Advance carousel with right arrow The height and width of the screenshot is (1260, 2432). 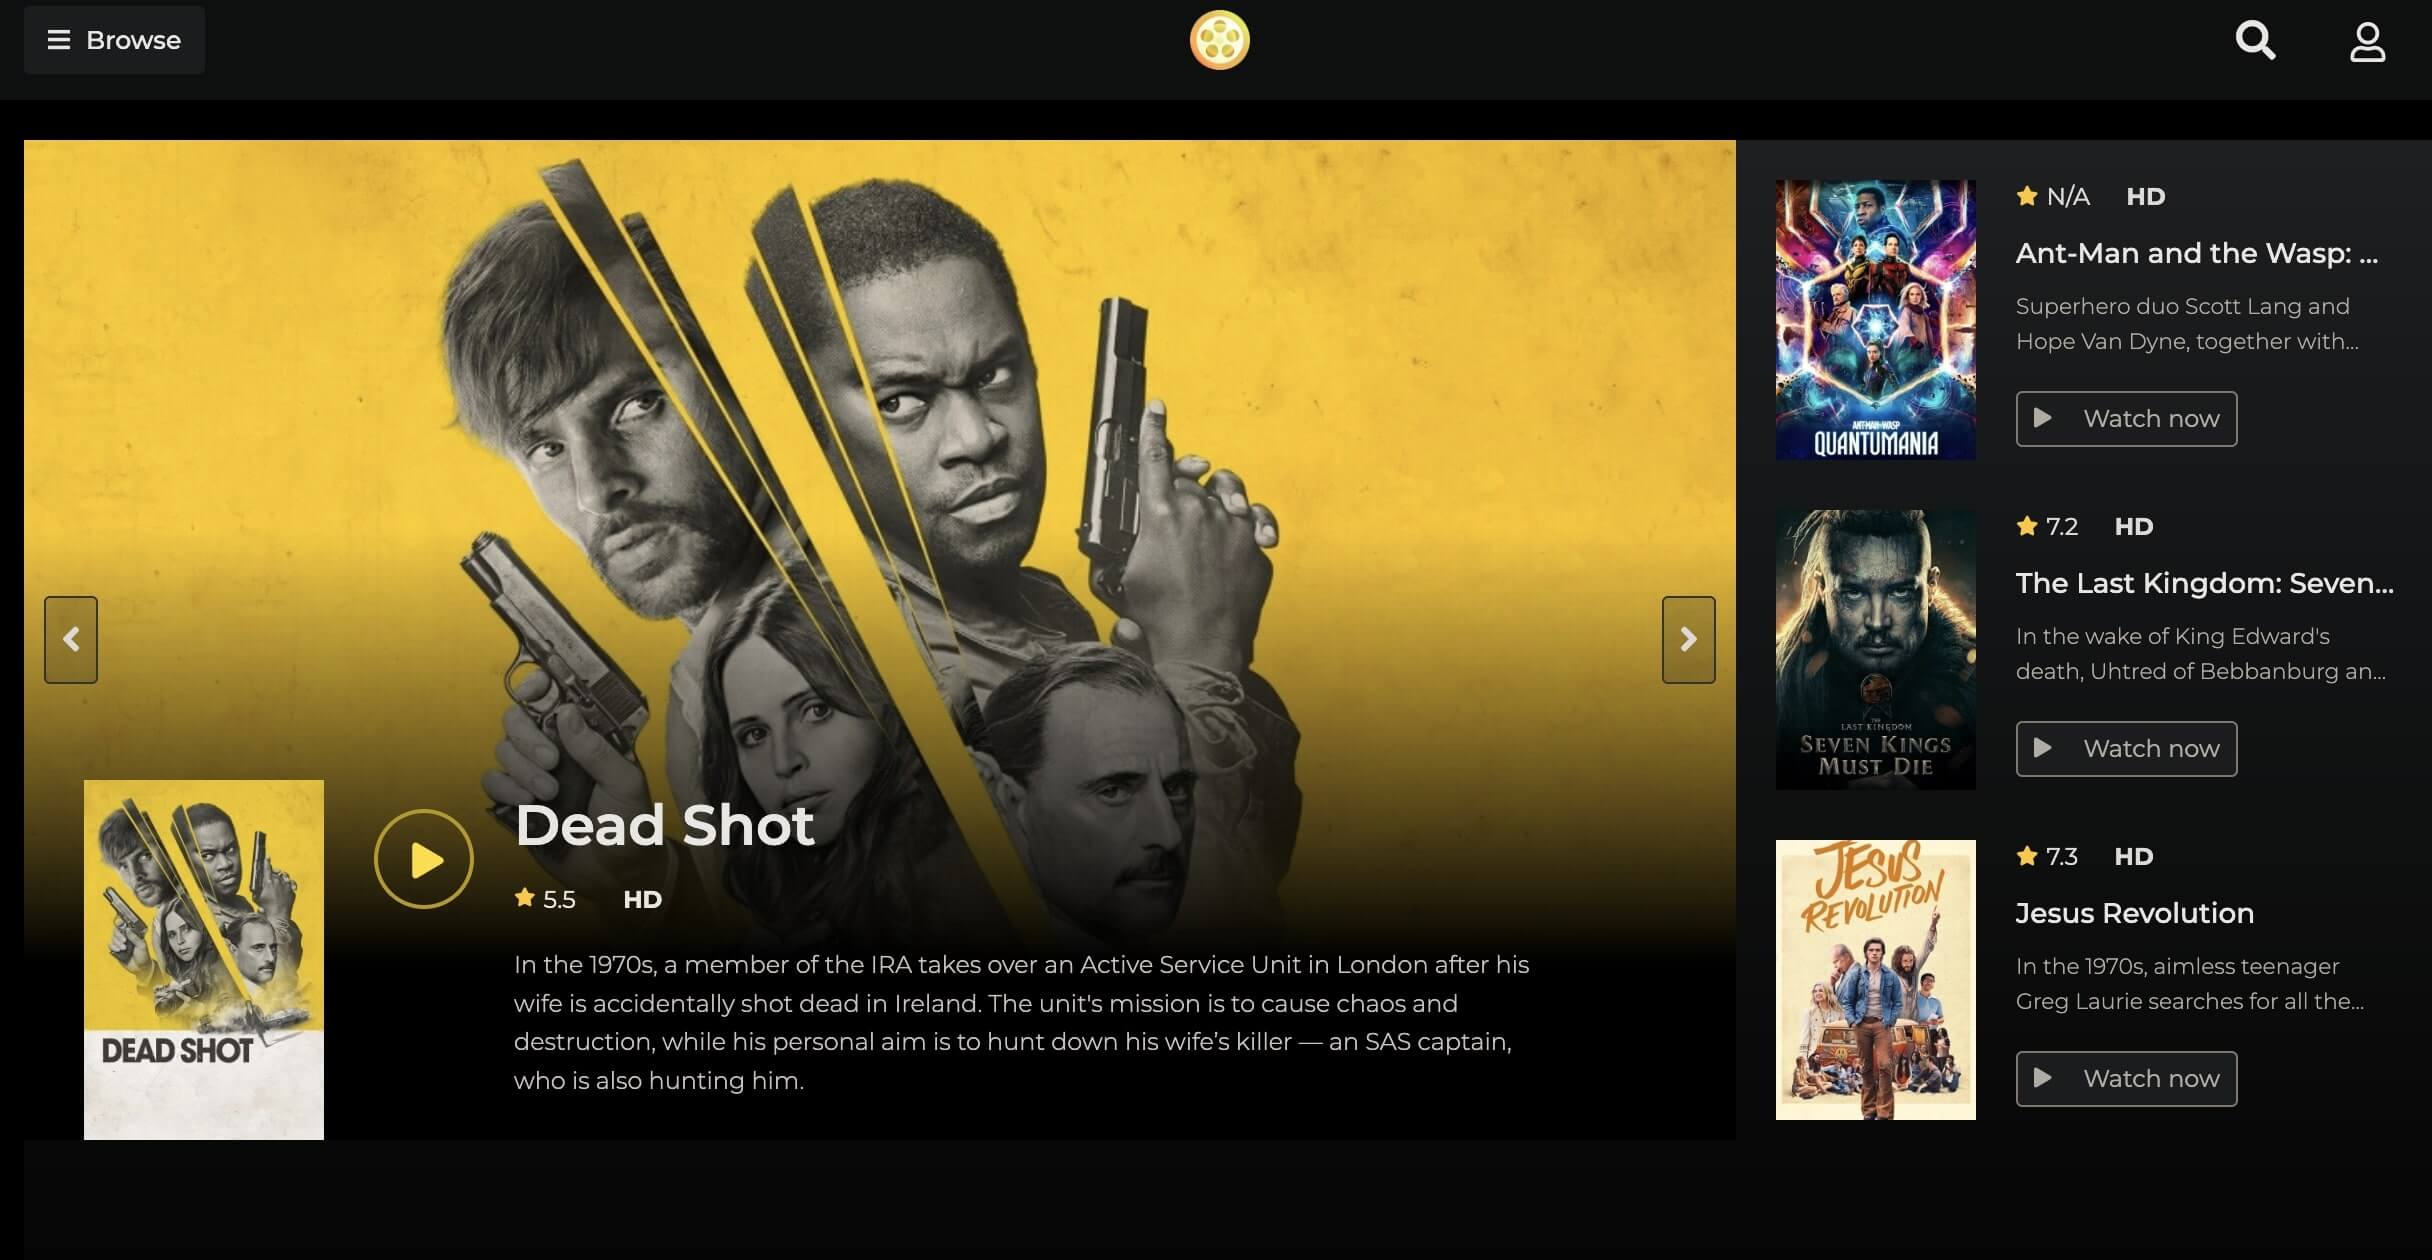click(1688, 640)
